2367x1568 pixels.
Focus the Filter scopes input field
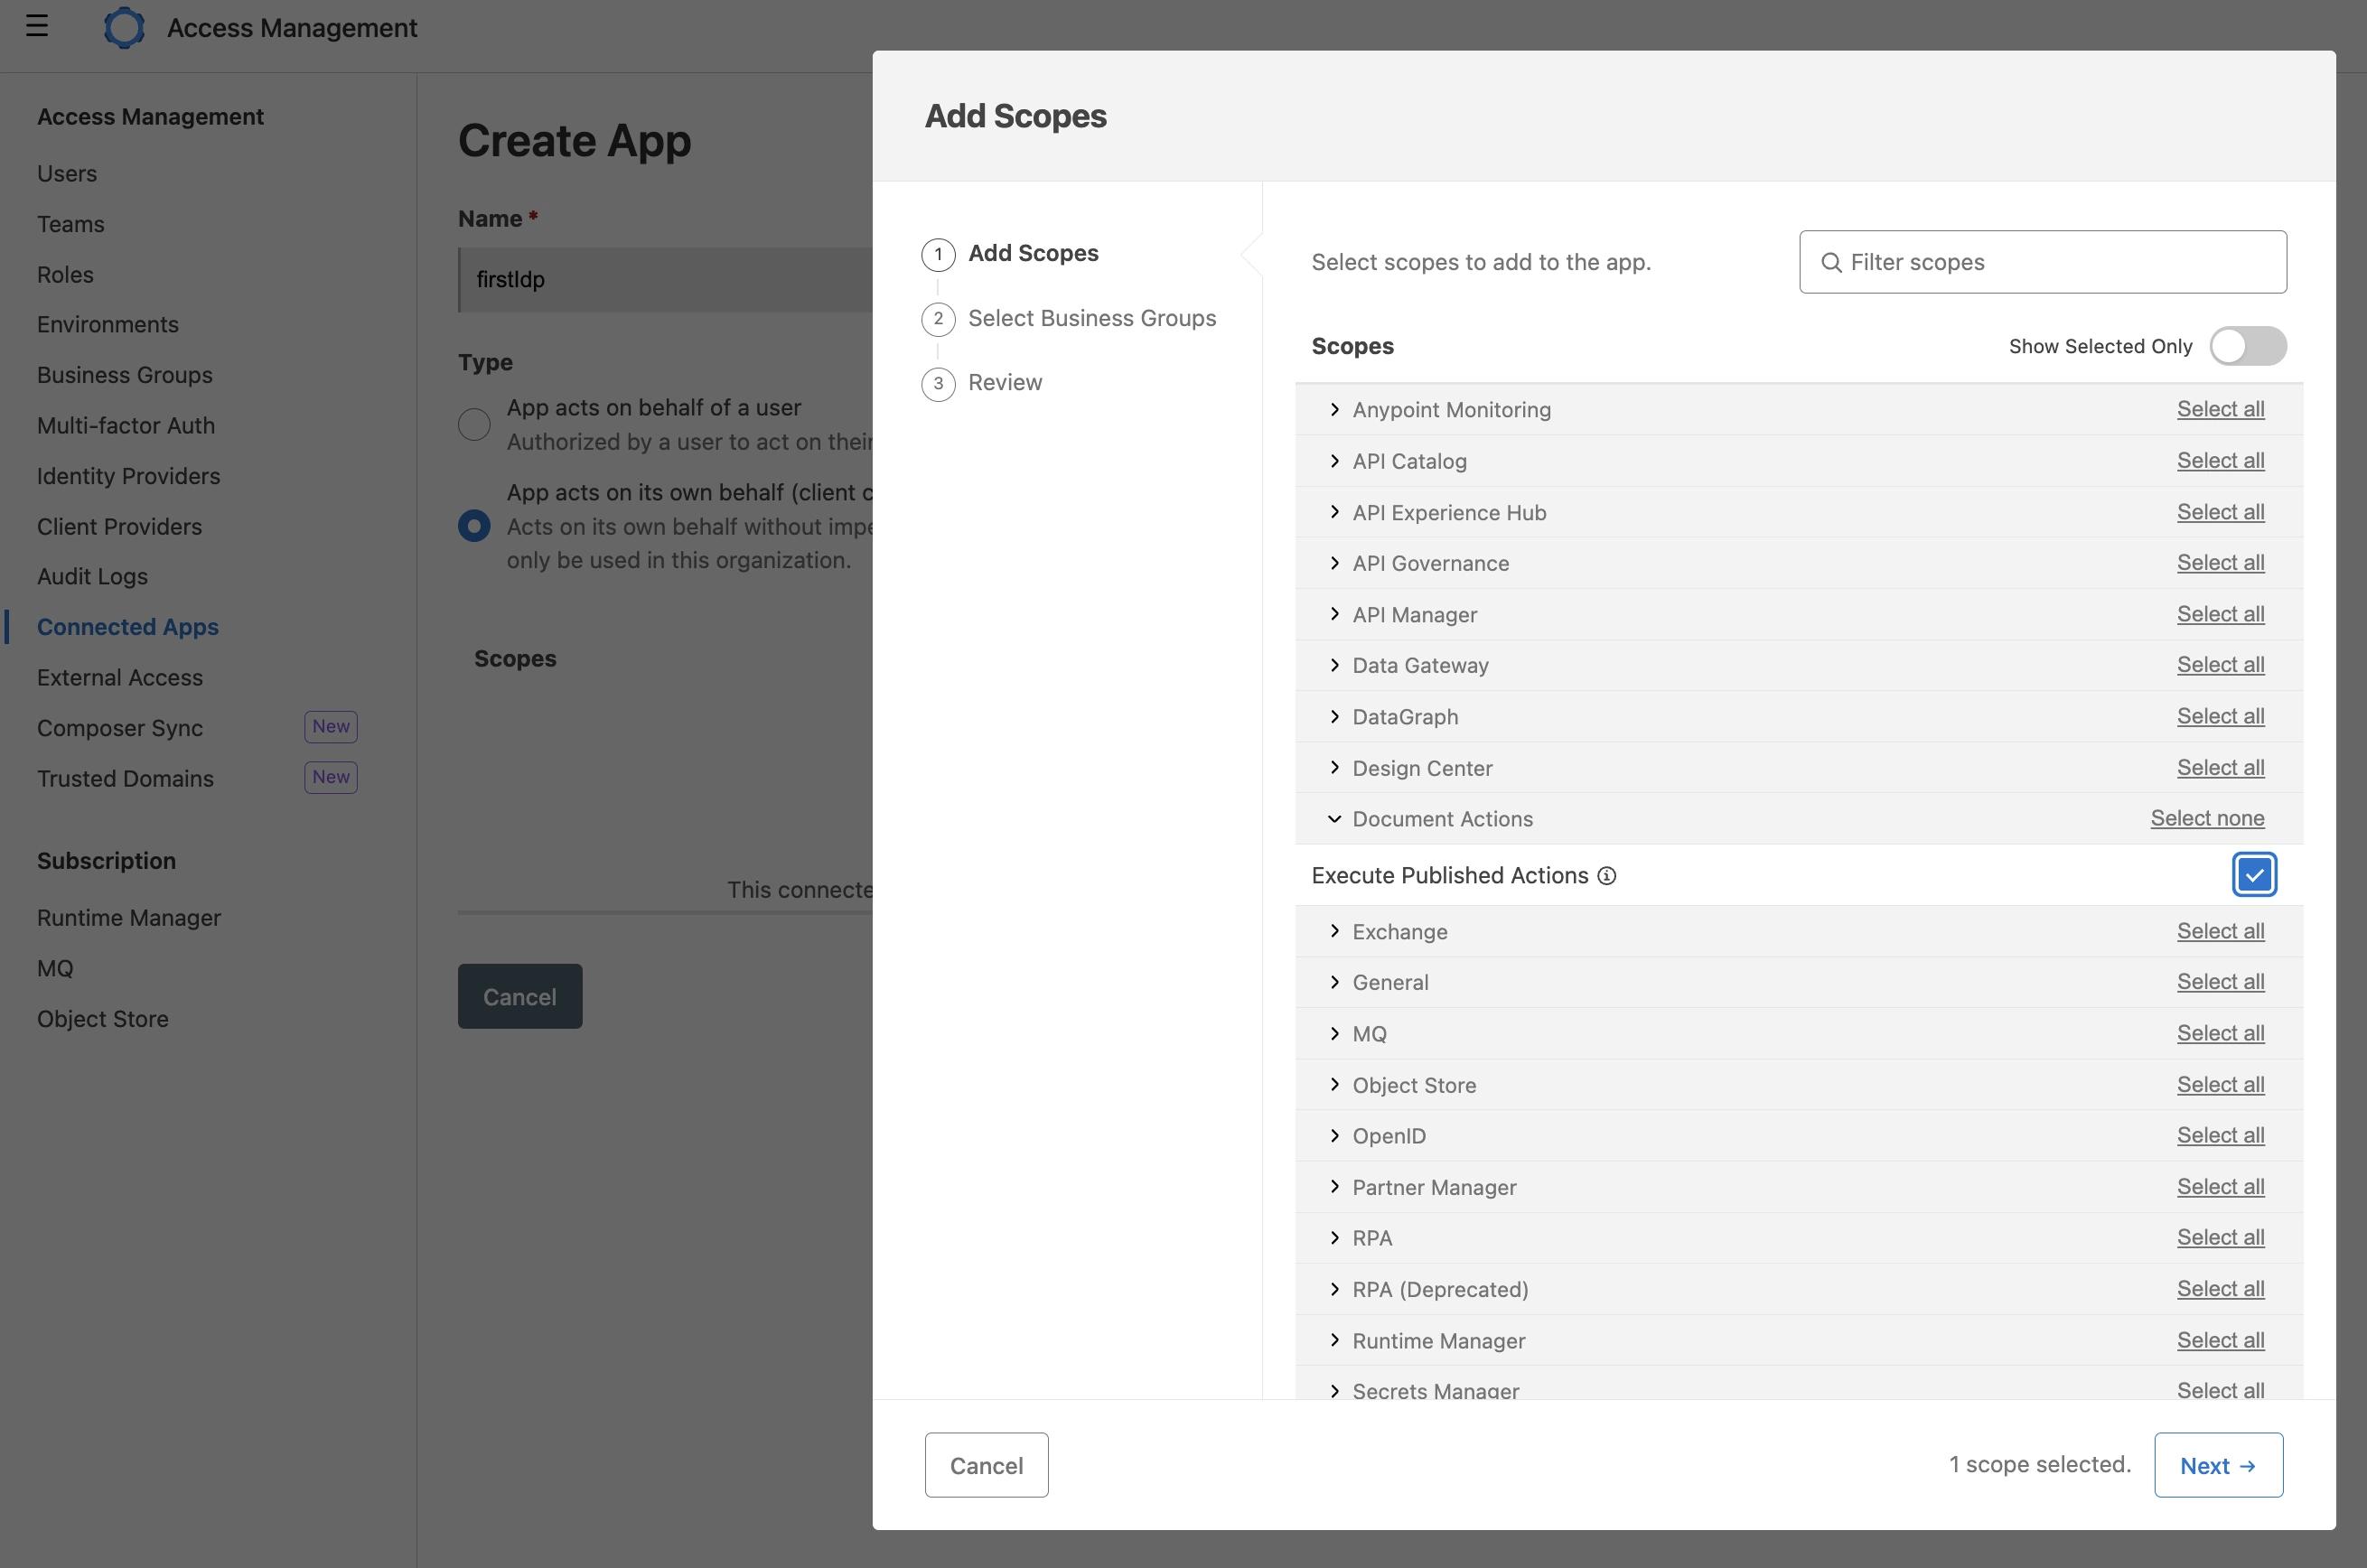(2060, 263)
